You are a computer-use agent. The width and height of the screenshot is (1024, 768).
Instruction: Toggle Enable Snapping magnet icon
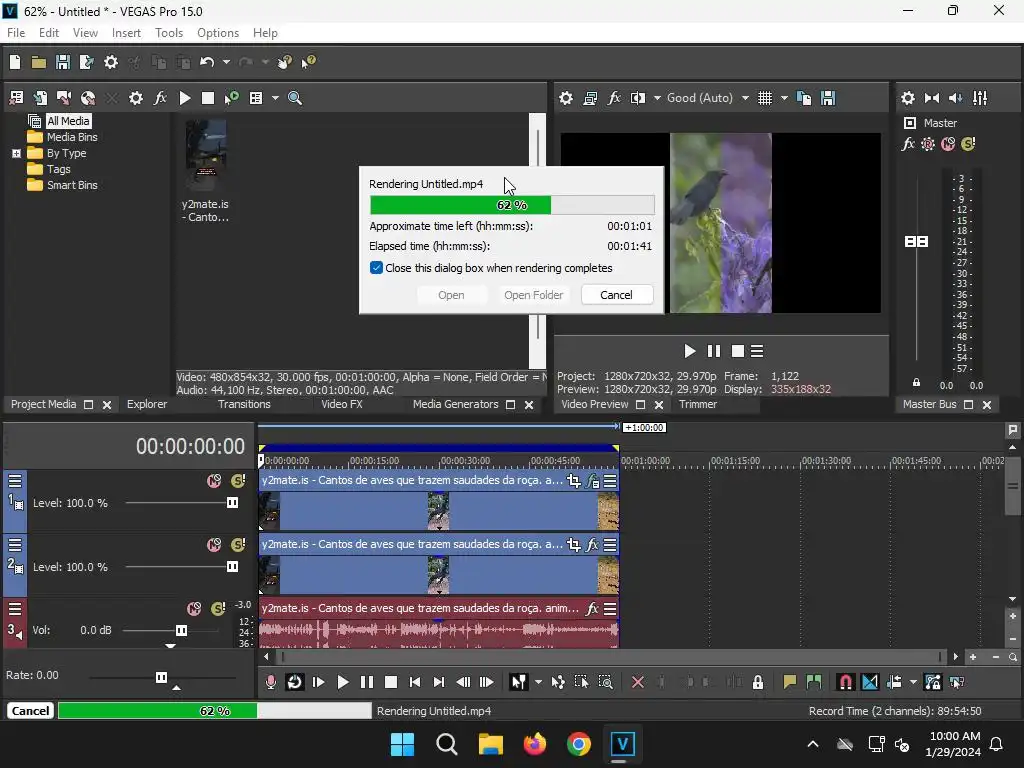click(x=845, y=682)
